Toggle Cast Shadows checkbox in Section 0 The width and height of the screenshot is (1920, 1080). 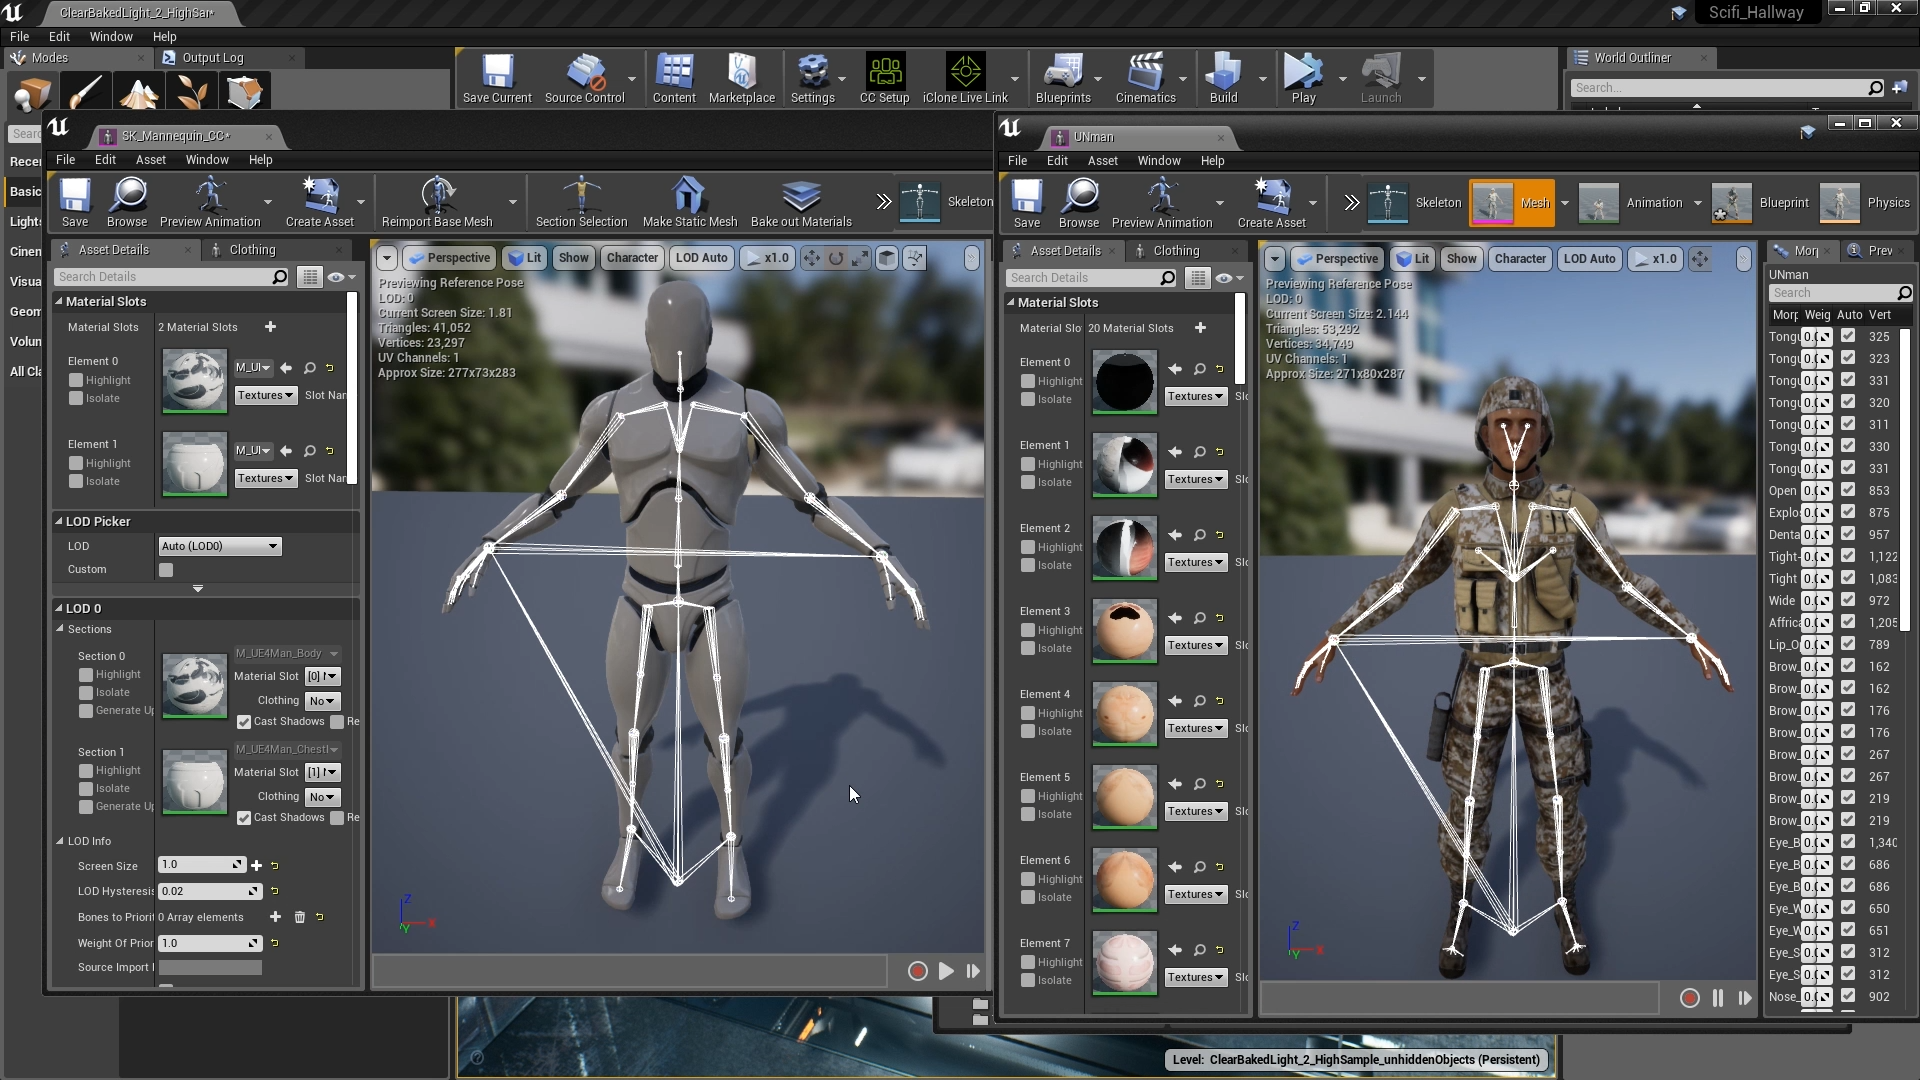(x=243, y=720)
